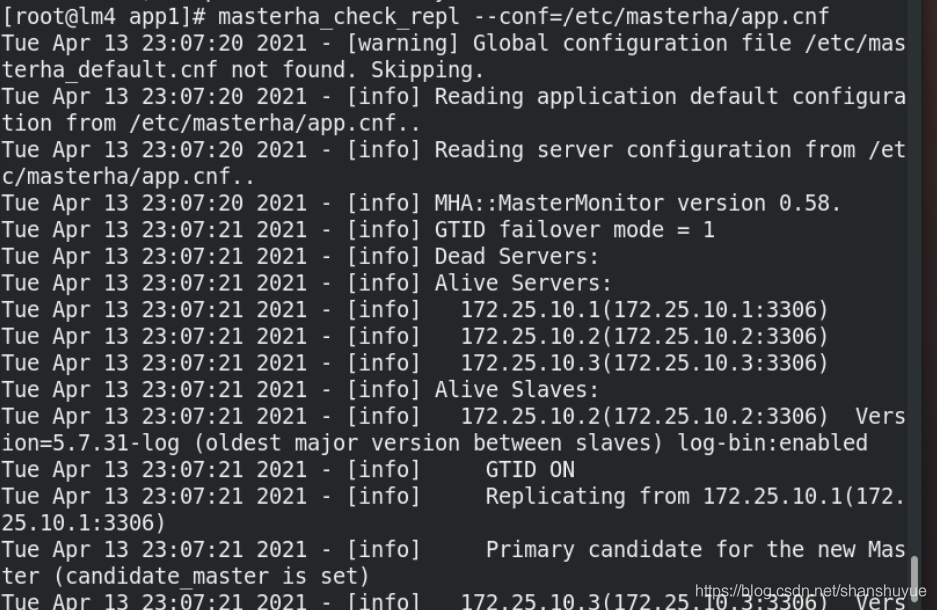Click 'tion from /etc/masterha/app.cnf..' text
937x610 pixels.
click(211, 123)
